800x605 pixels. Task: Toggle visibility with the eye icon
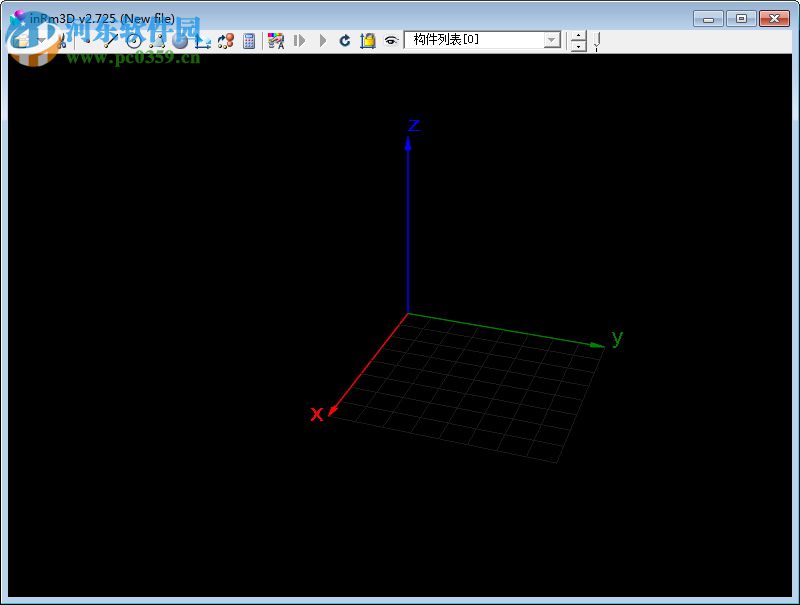point(392,43)
